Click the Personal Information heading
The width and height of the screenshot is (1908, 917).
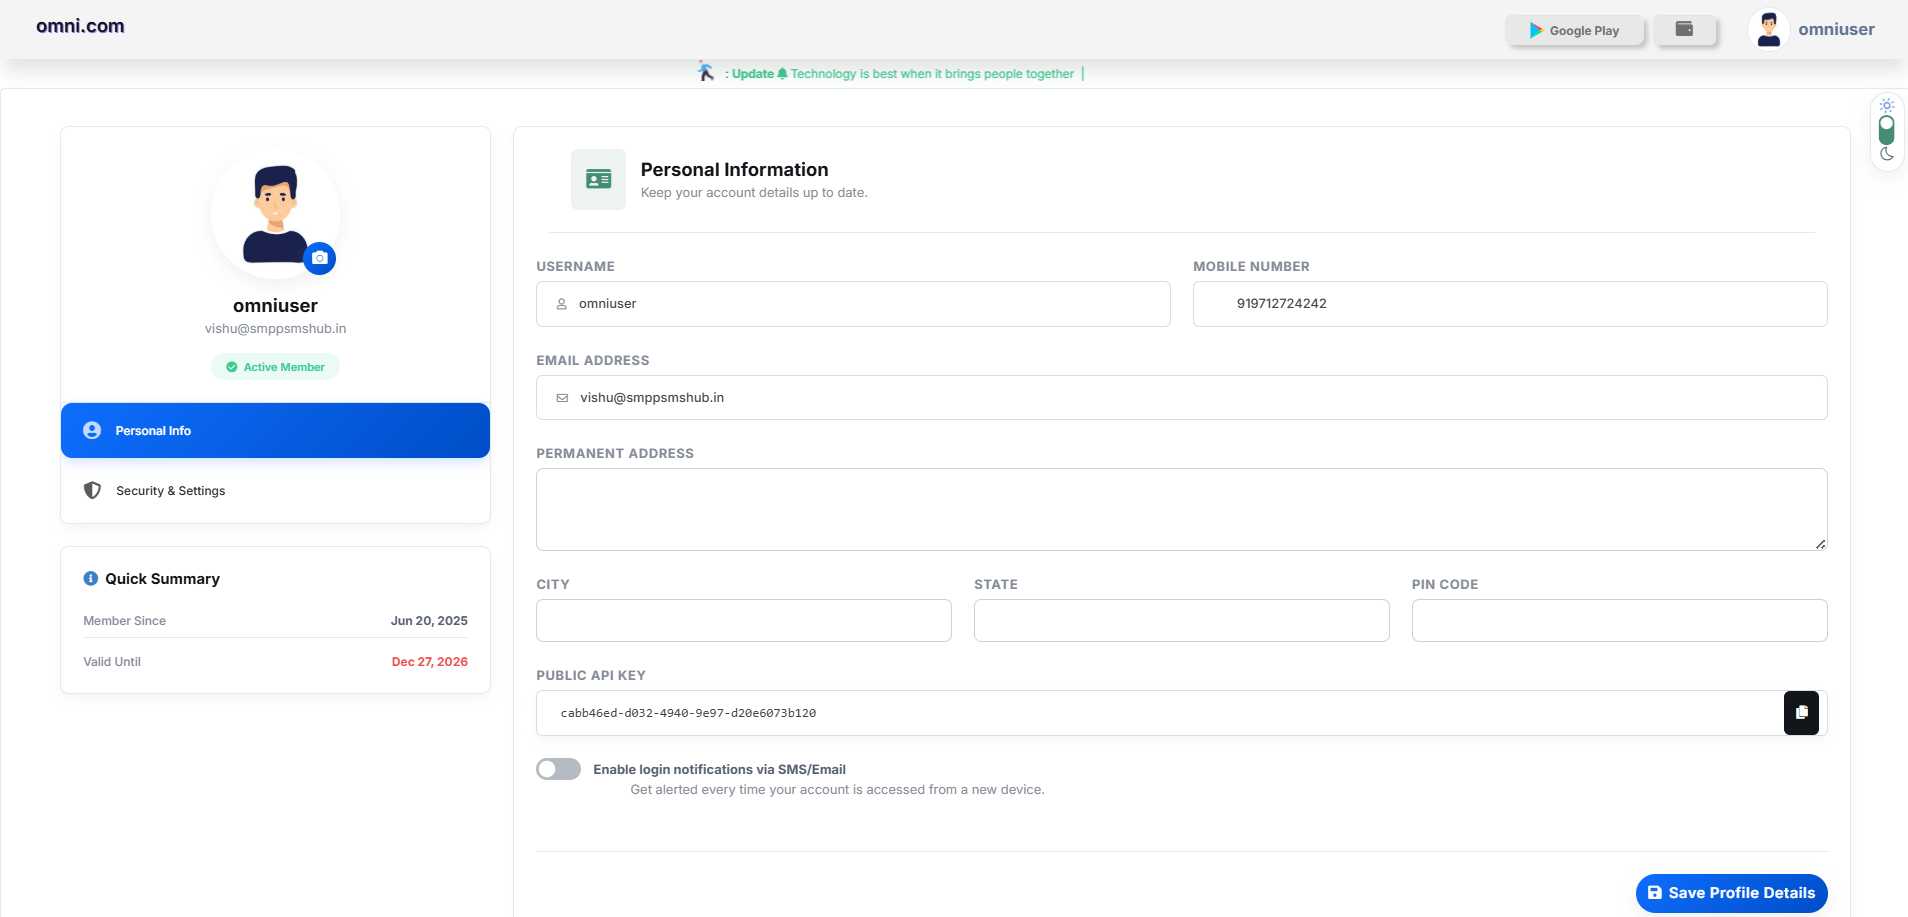(734, 170)
